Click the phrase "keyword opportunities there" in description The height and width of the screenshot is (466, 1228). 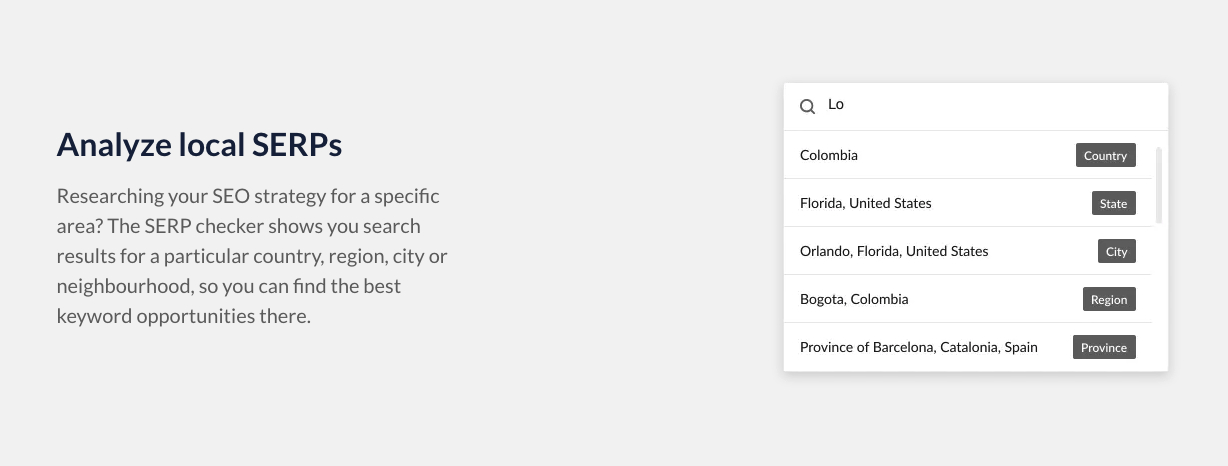click(184, 316)
